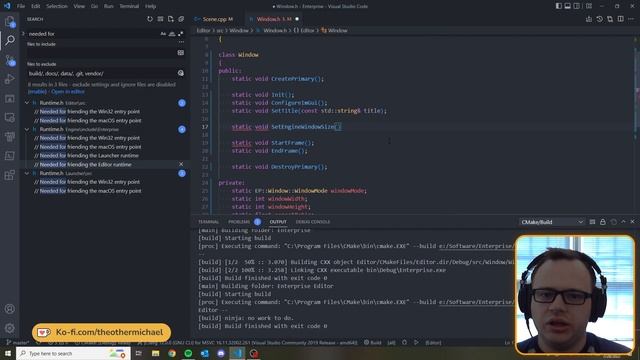The height and width of the screenshot is (360, 640).
Task: Toggle the primary side bar layout icon
Action: point(558,6)
